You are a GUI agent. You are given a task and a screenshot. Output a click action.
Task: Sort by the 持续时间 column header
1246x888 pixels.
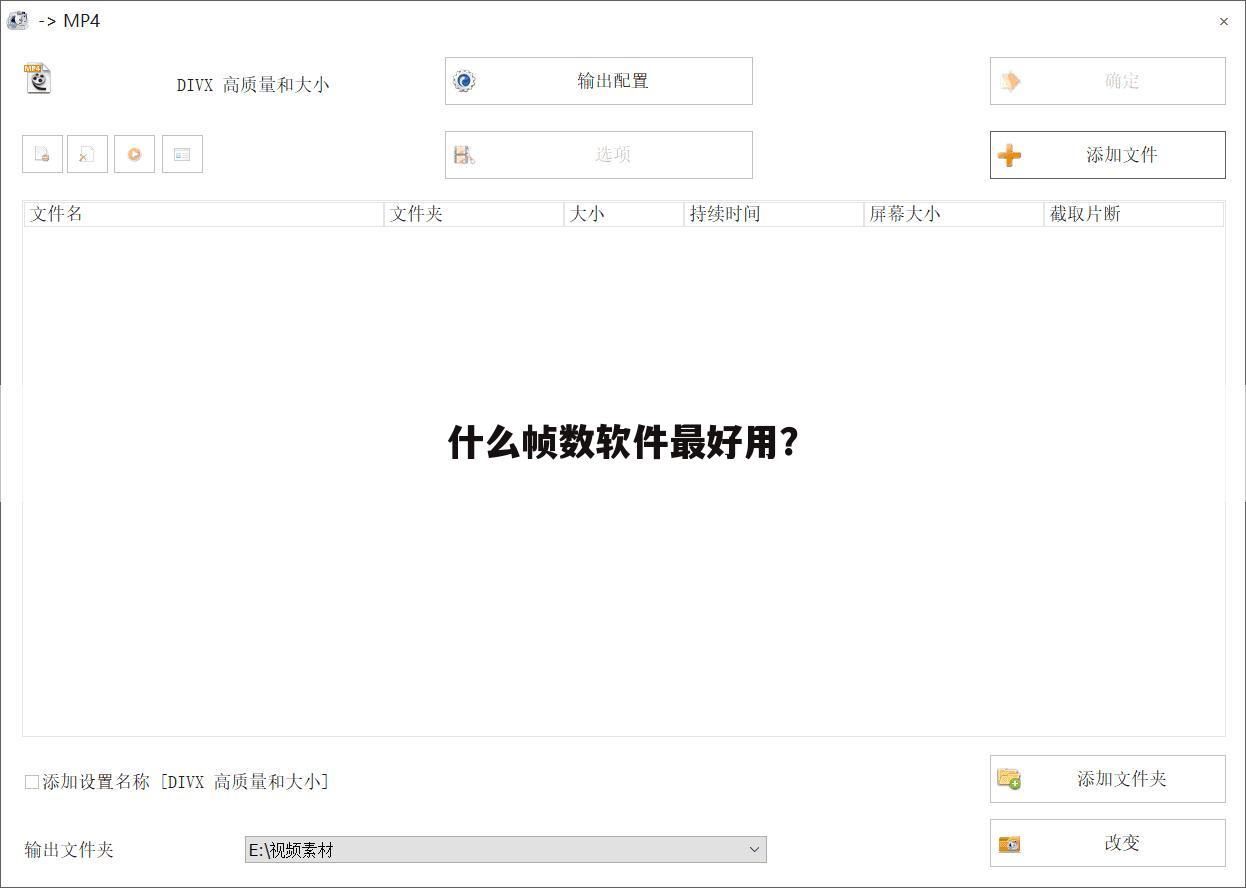coord(774,214)
